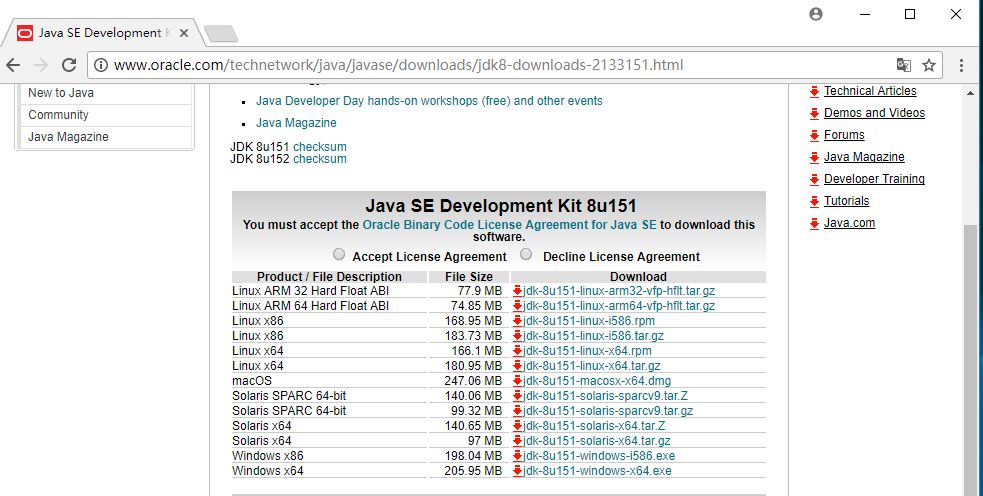Select the Decline License Agreement radio button

(x=526, y=255)
